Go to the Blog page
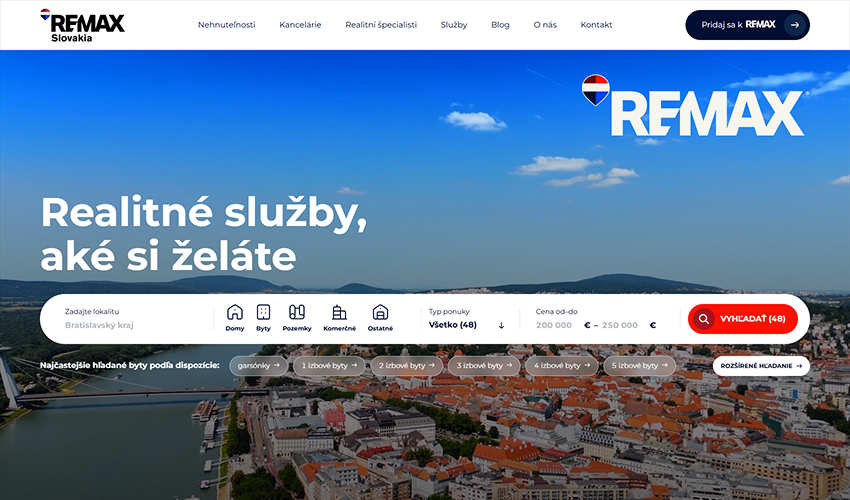The width and height of the screenshot is (850, 500). (500, 25)
